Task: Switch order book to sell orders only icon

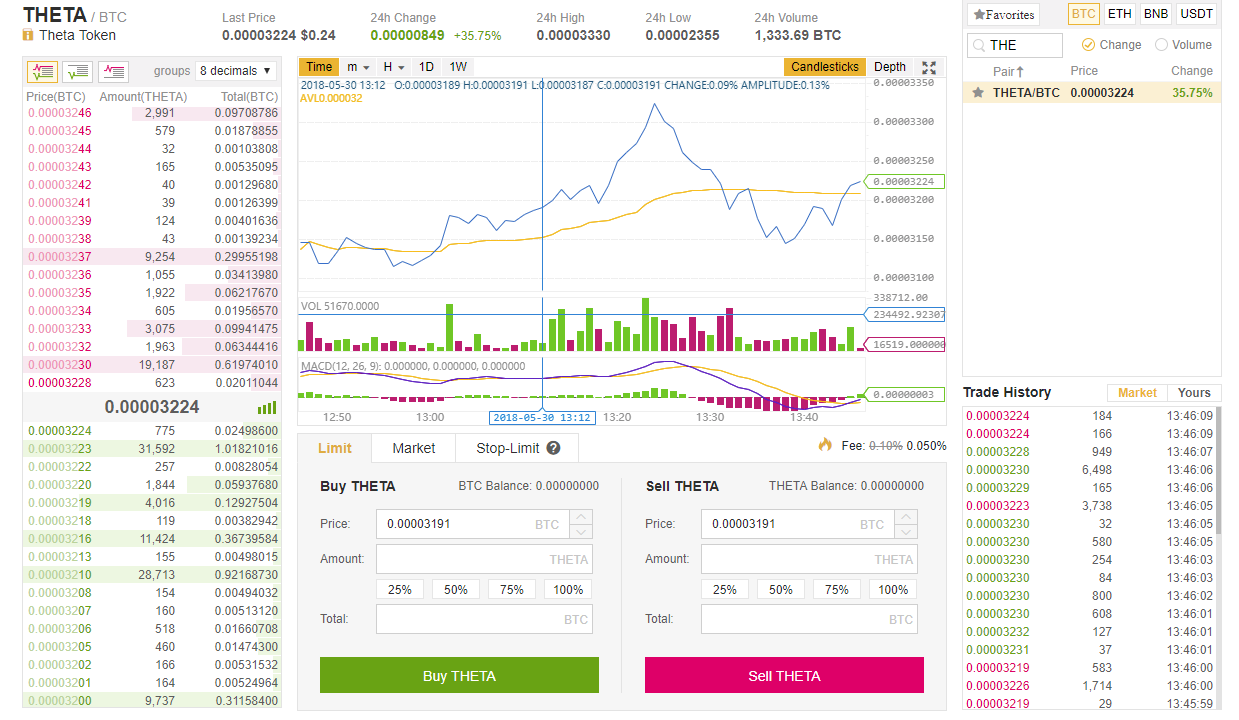Action: tap(113, 72)
